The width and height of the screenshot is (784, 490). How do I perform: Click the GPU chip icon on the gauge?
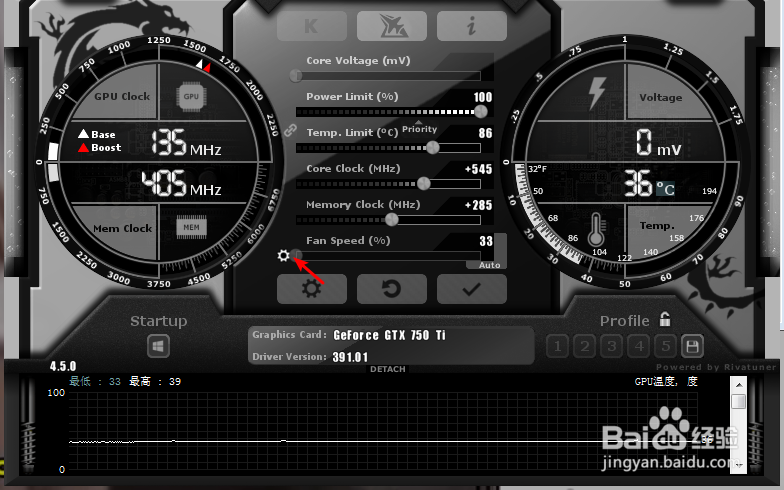191,96
